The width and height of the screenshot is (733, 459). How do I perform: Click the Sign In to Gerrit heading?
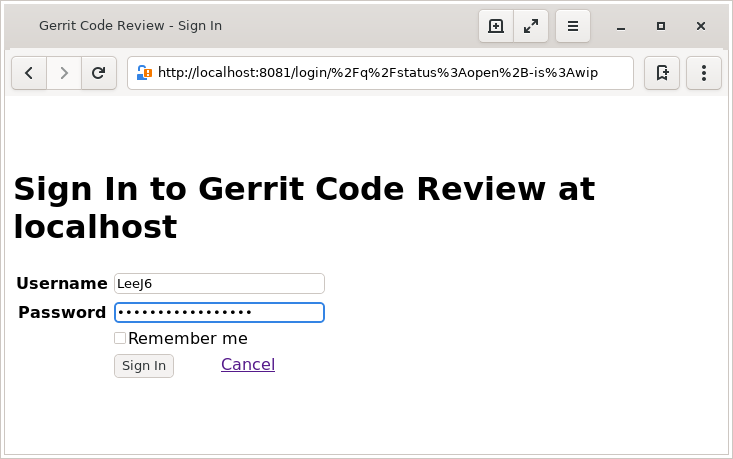coord(304,208)
